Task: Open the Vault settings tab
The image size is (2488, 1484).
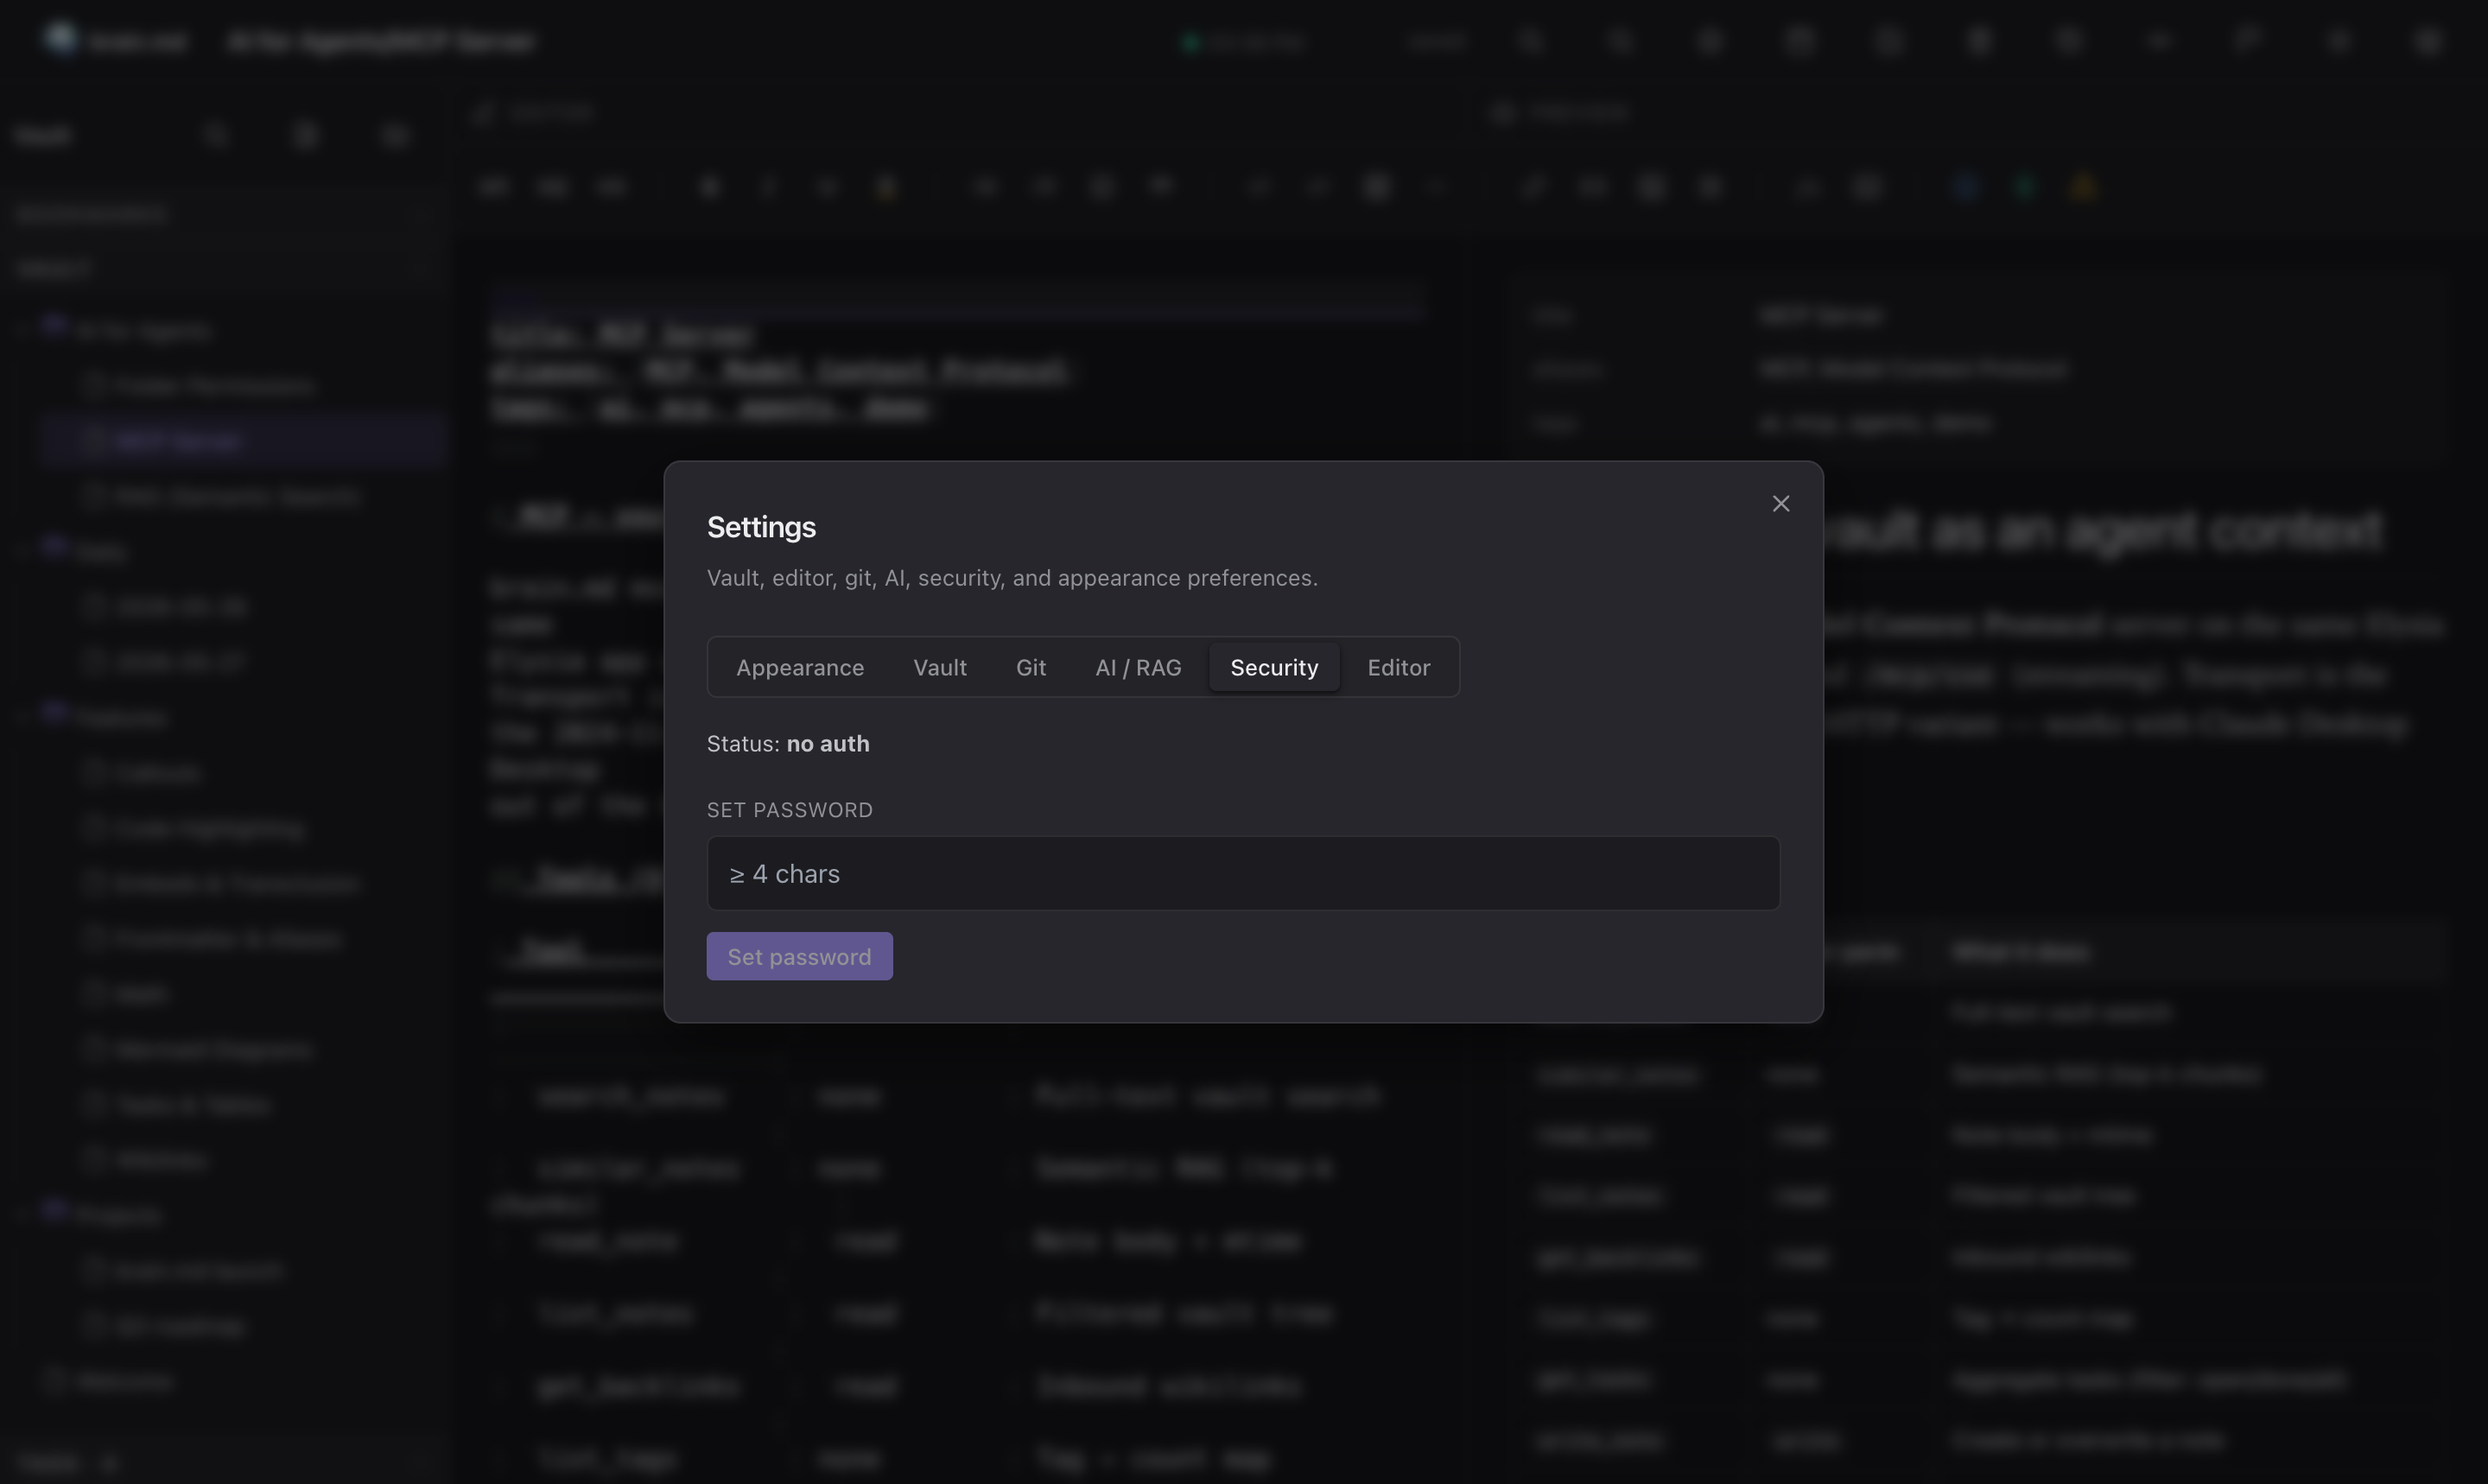Action: [940, 667]
